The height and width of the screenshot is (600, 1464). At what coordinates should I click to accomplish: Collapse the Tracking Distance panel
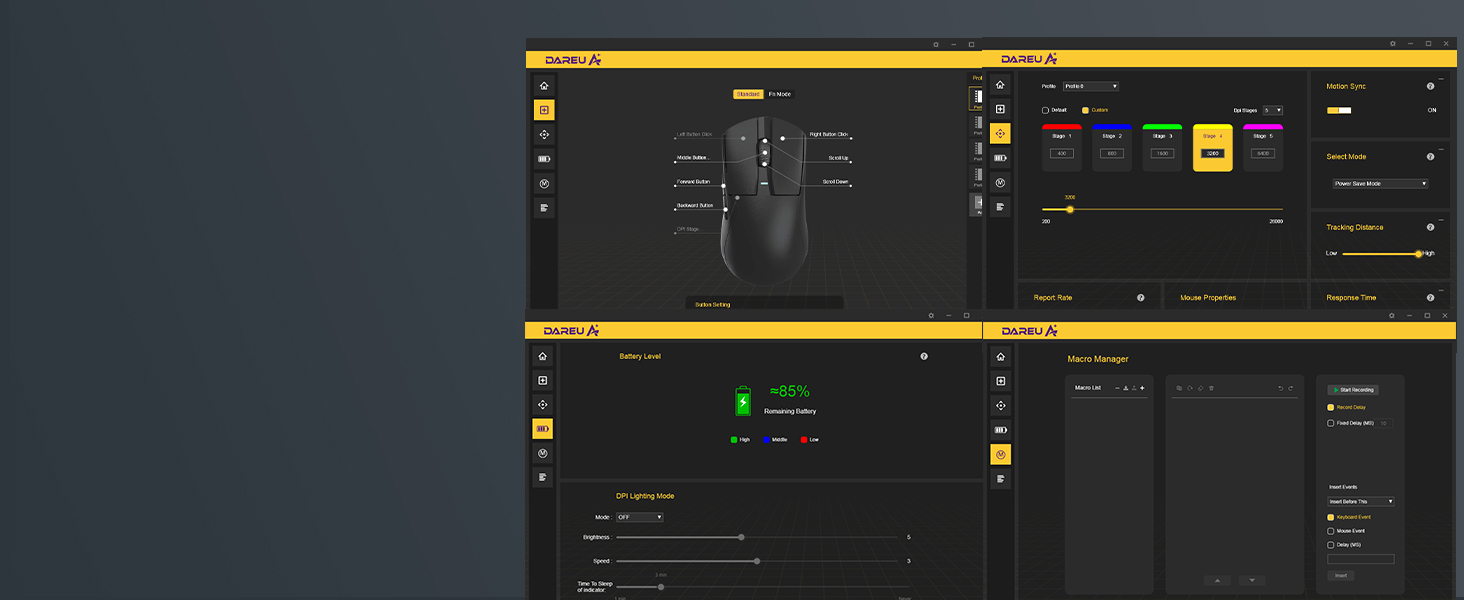(x=1441, y=218)
